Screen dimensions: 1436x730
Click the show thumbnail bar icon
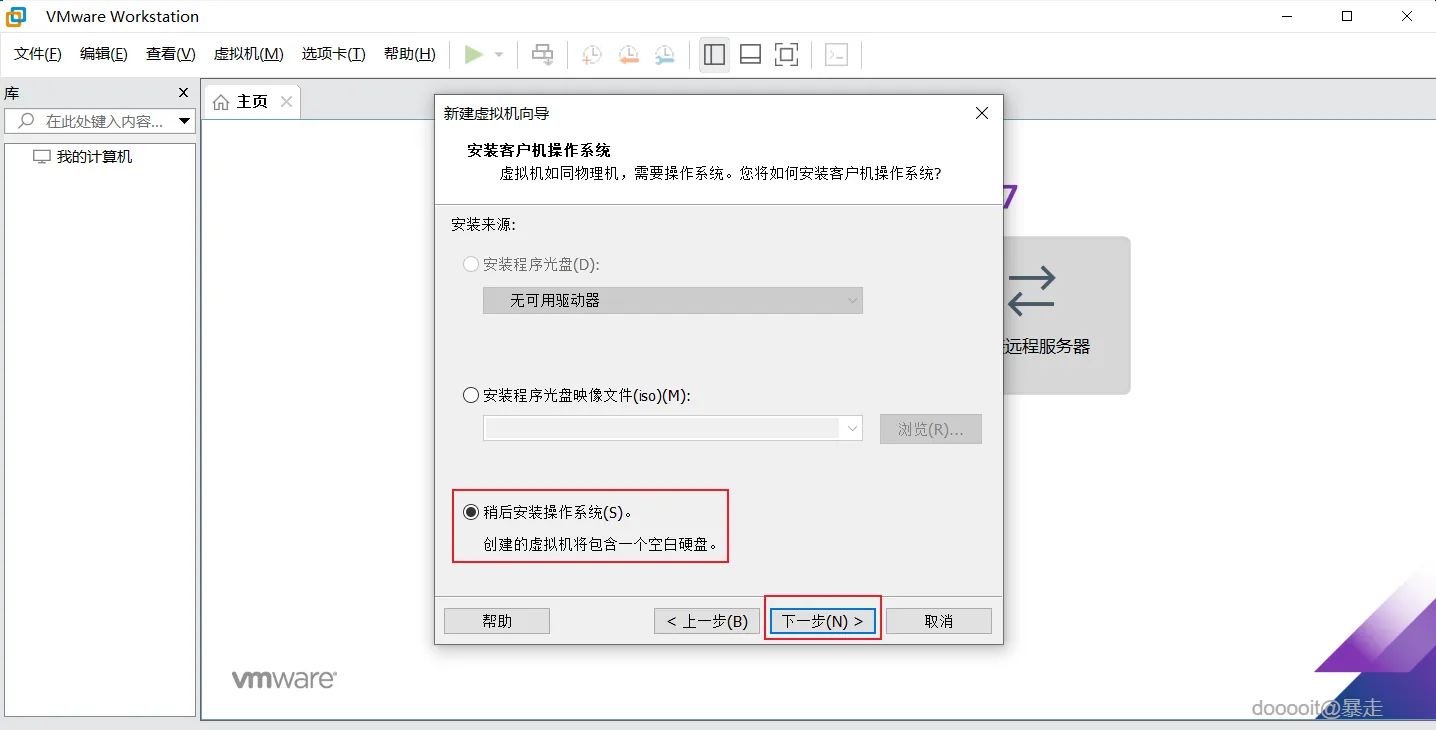coord(750,54)
